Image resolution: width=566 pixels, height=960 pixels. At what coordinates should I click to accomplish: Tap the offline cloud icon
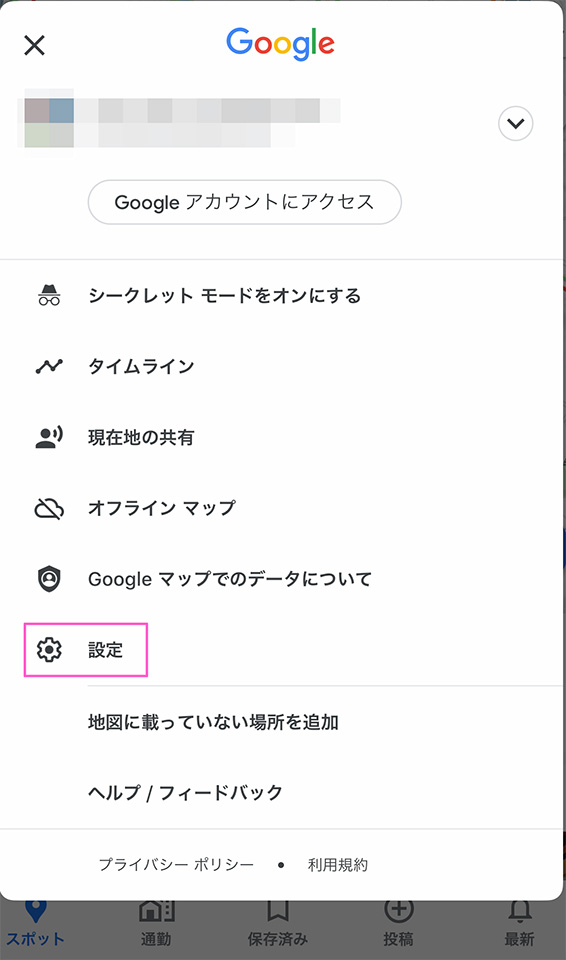[49, 508]
